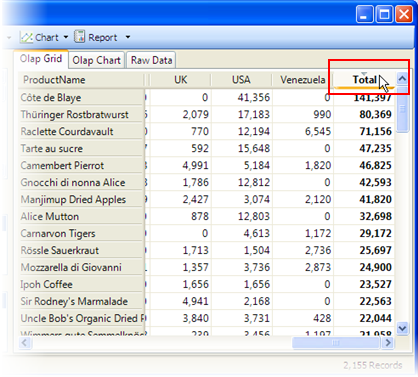Select the Alice Mutton row header
The image size is (418, 377).
pos(81,217)
